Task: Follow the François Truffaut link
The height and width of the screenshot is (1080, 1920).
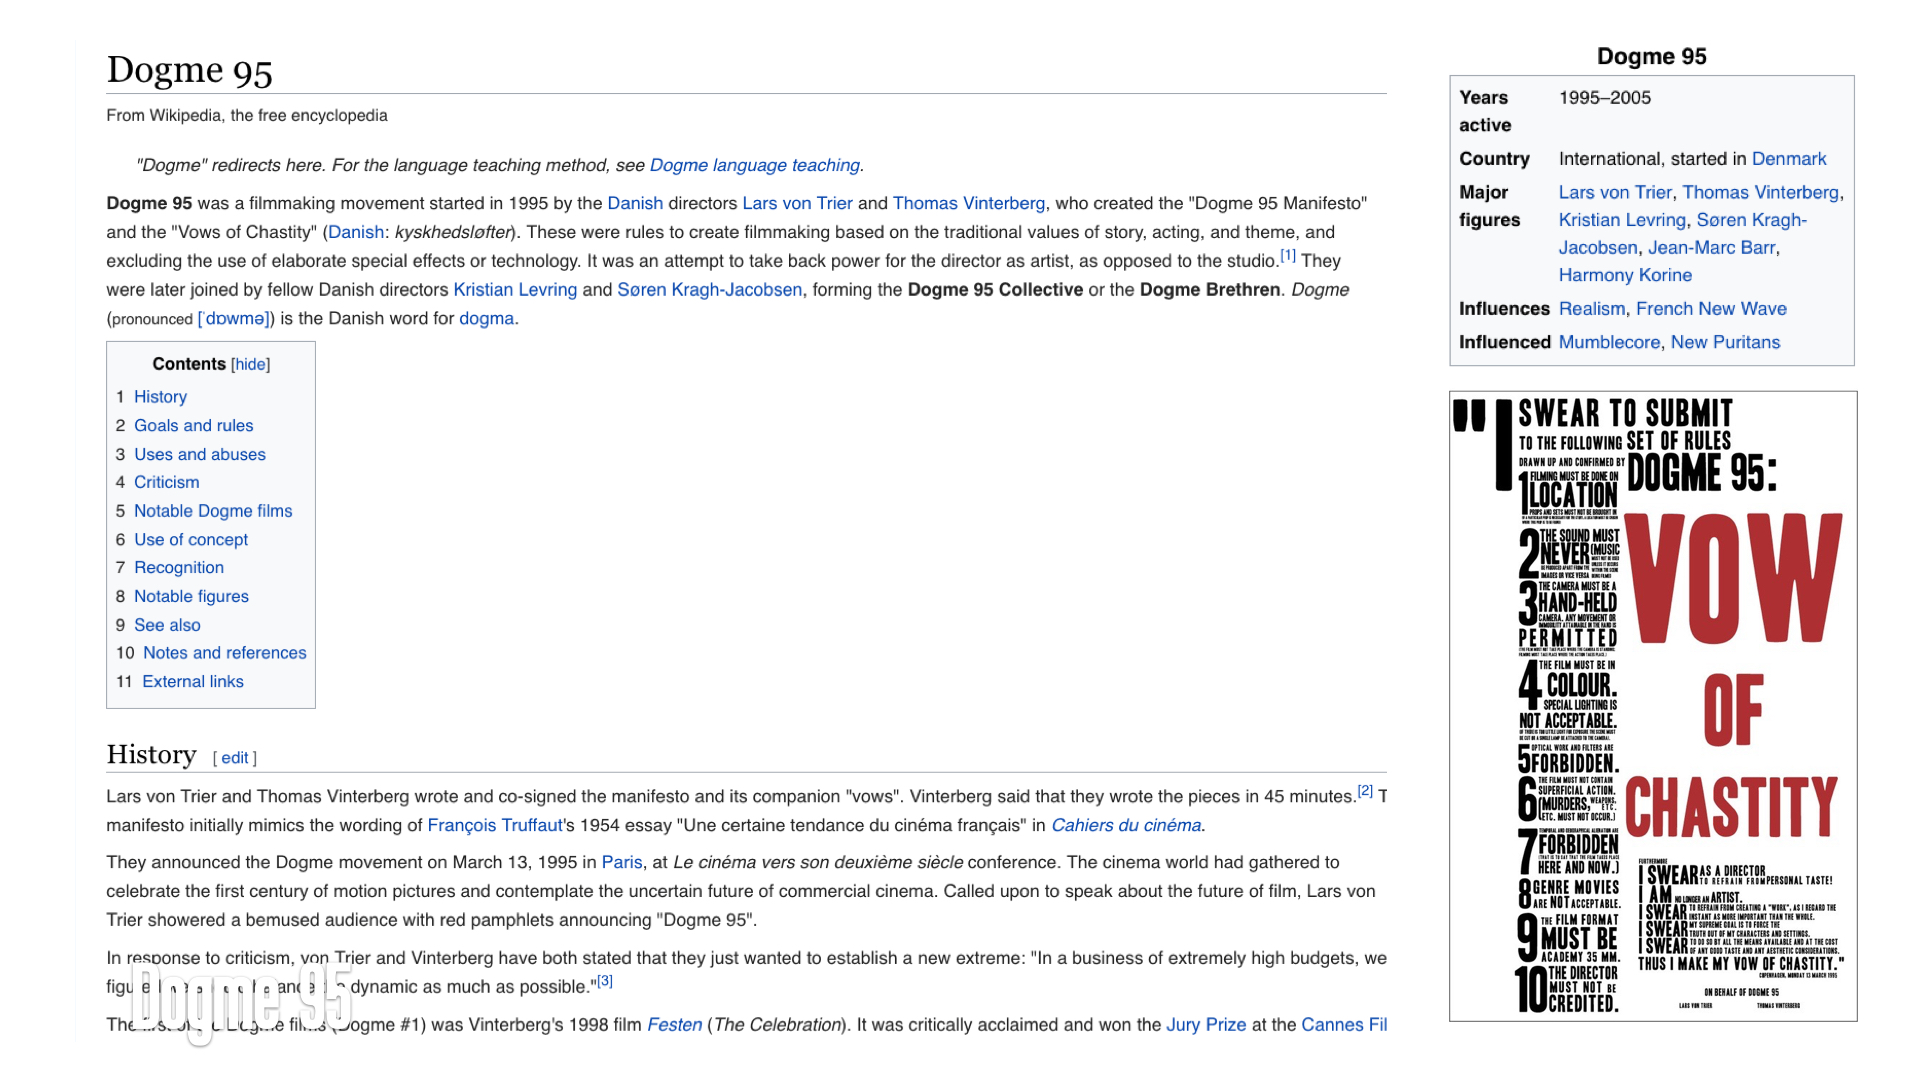Action: (x=494, y=825)
